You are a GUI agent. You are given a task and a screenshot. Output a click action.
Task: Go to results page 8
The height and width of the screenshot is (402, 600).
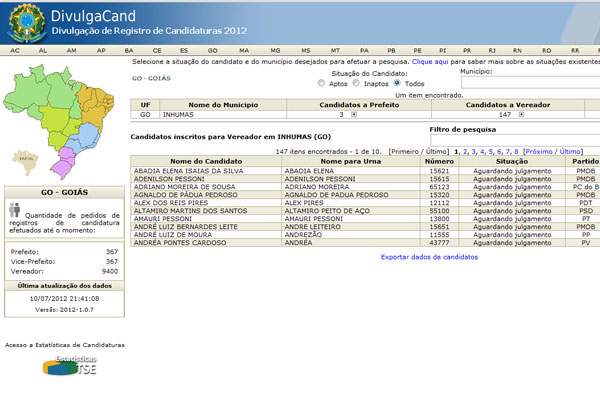pyautogui.click(x=516, y=151)
